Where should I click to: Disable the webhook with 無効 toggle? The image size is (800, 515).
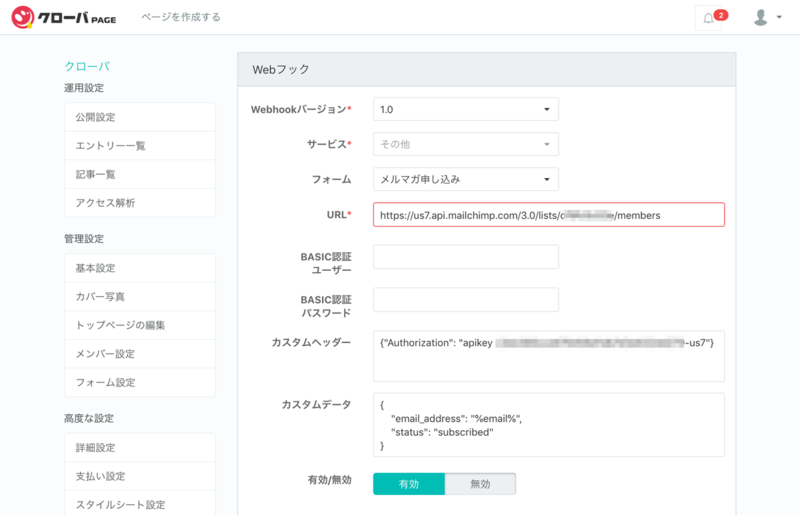[x=480, y=484]
